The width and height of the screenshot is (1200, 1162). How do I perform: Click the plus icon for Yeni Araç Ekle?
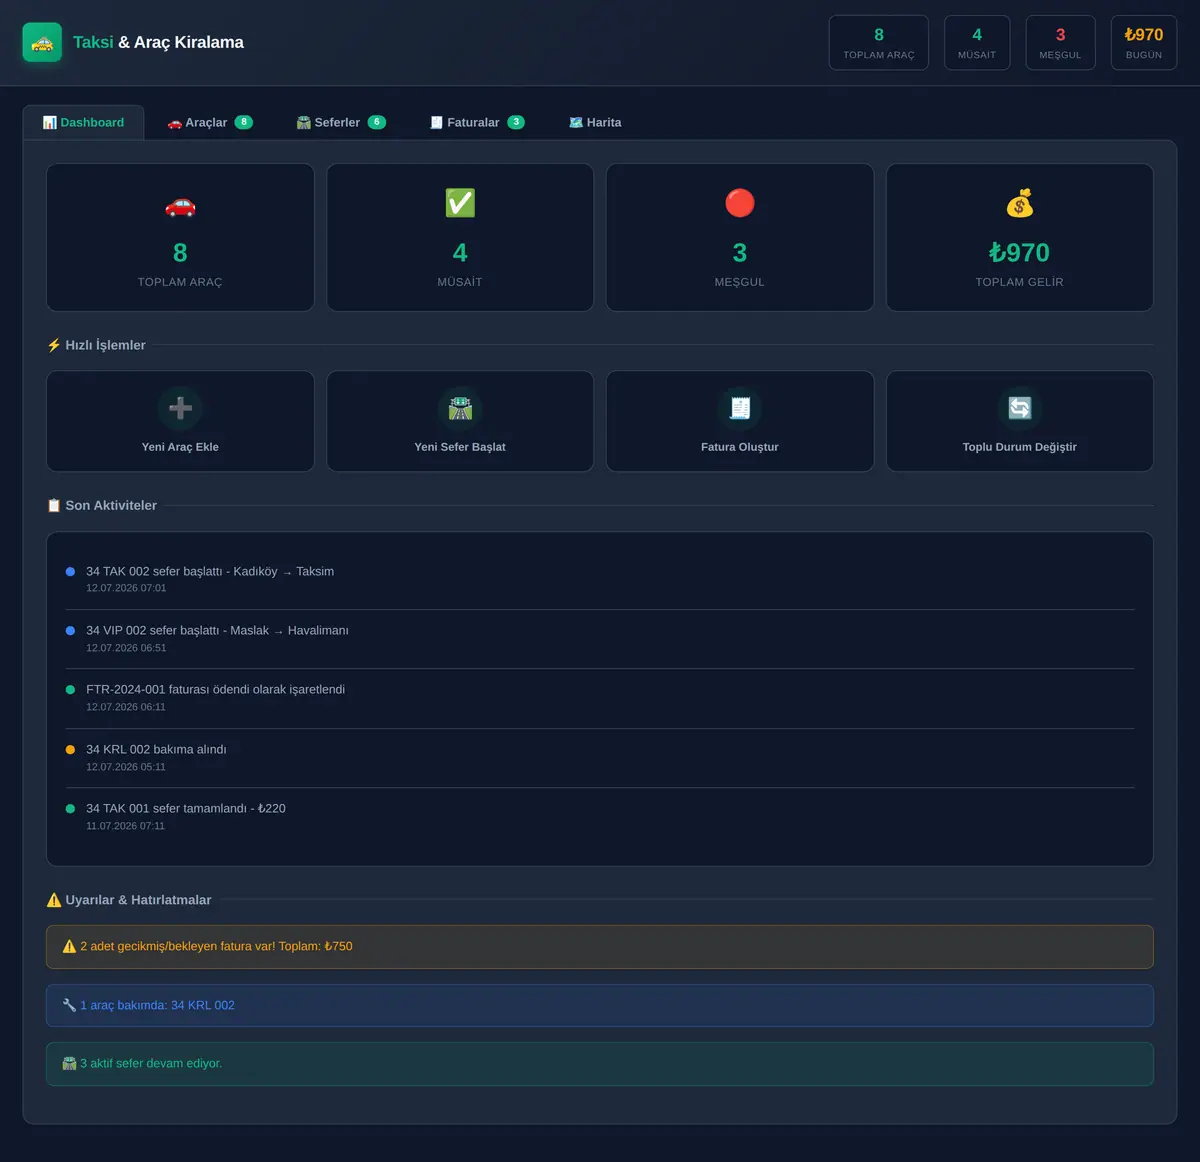click(x=180, y=408)
